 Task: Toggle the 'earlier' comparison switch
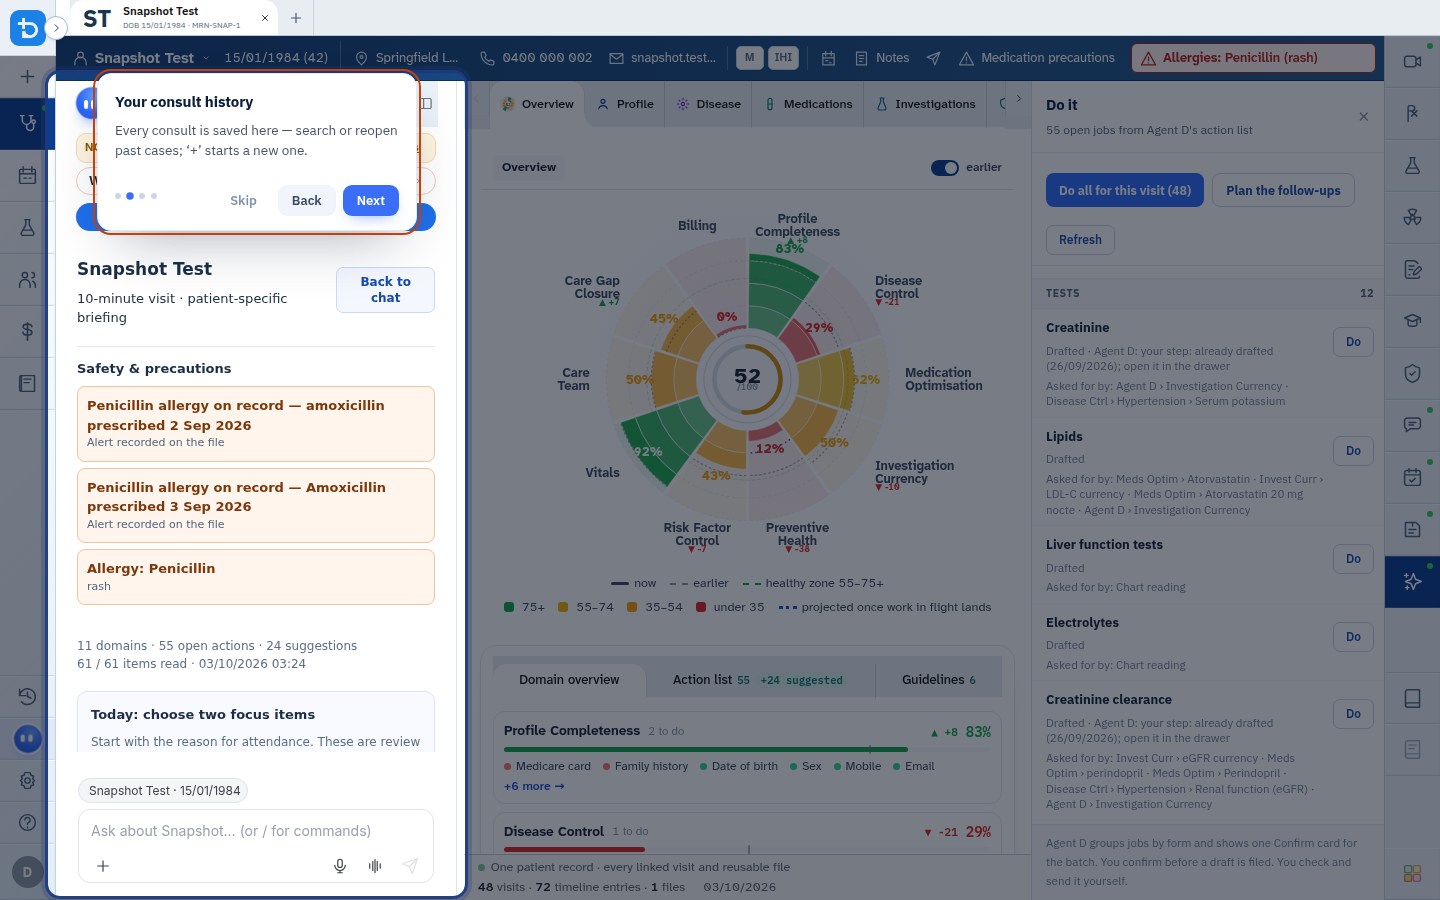tap(945, 168)
